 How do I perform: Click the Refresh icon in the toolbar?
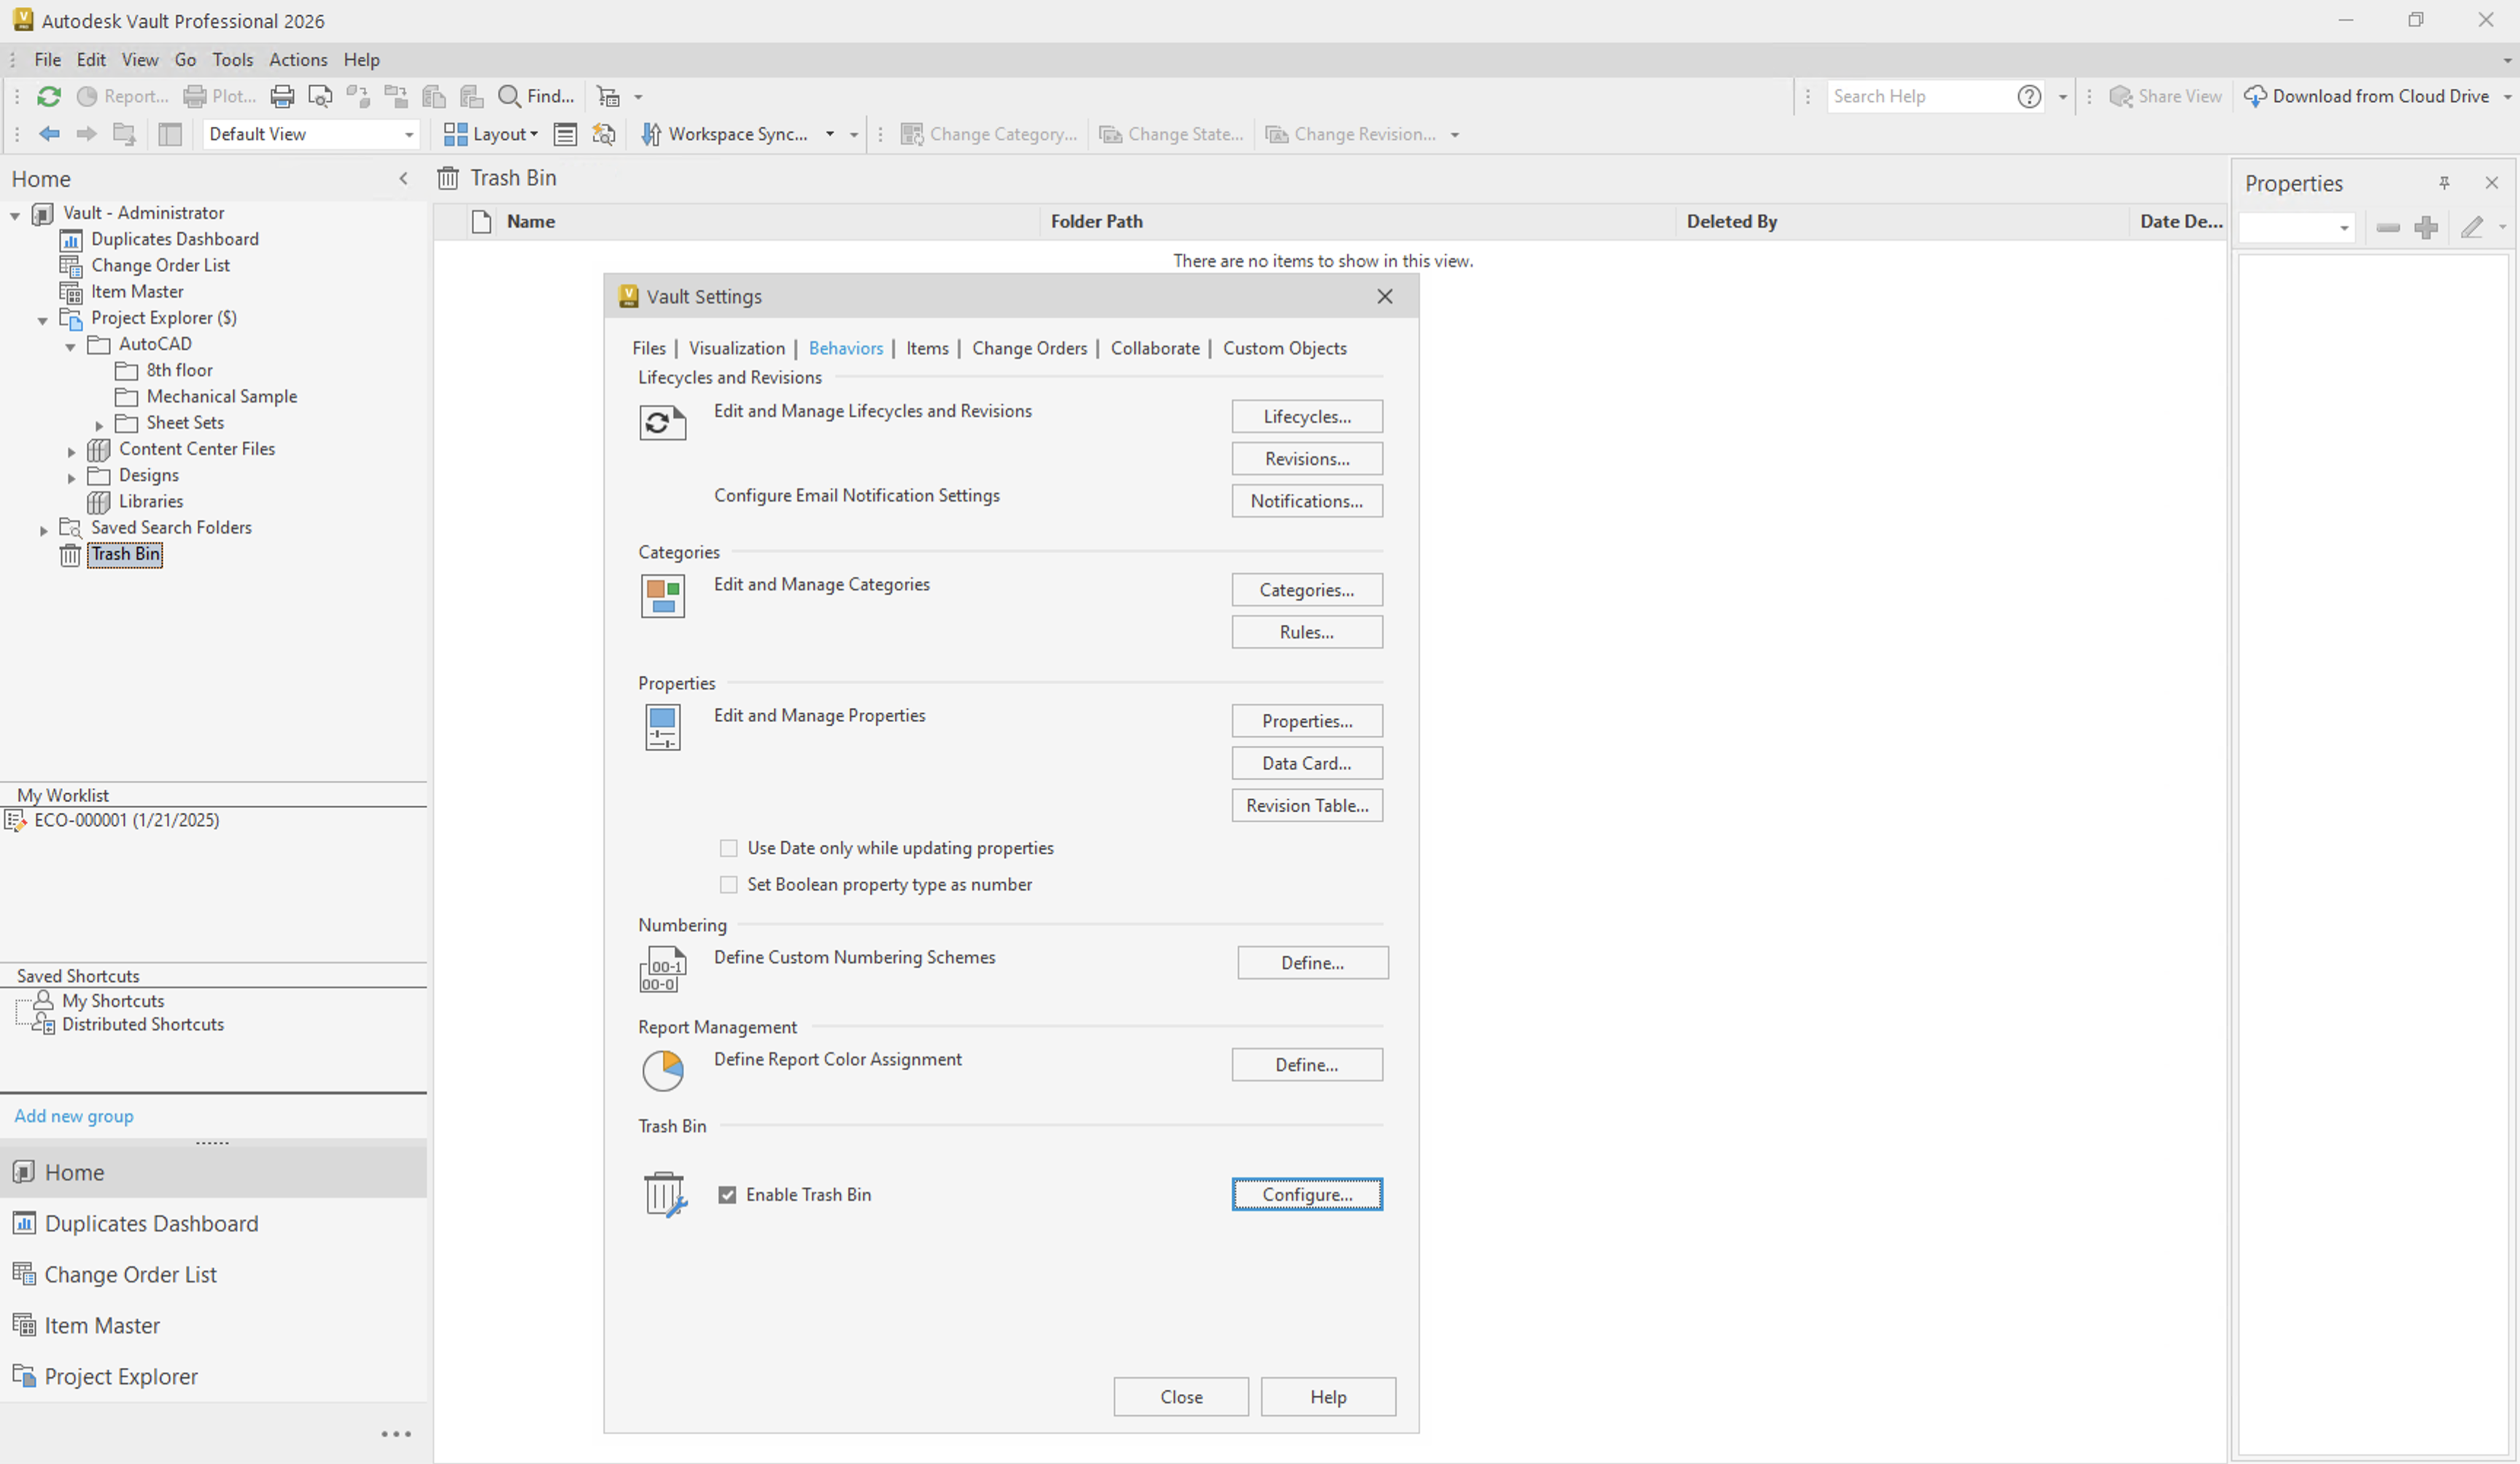49,96
